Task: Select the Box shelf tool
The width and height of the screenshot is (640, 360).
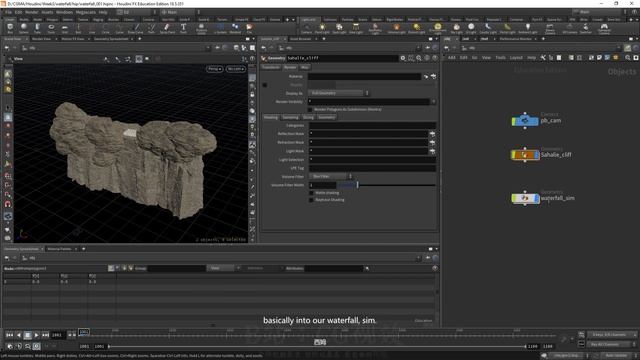Action: (10, 28)
